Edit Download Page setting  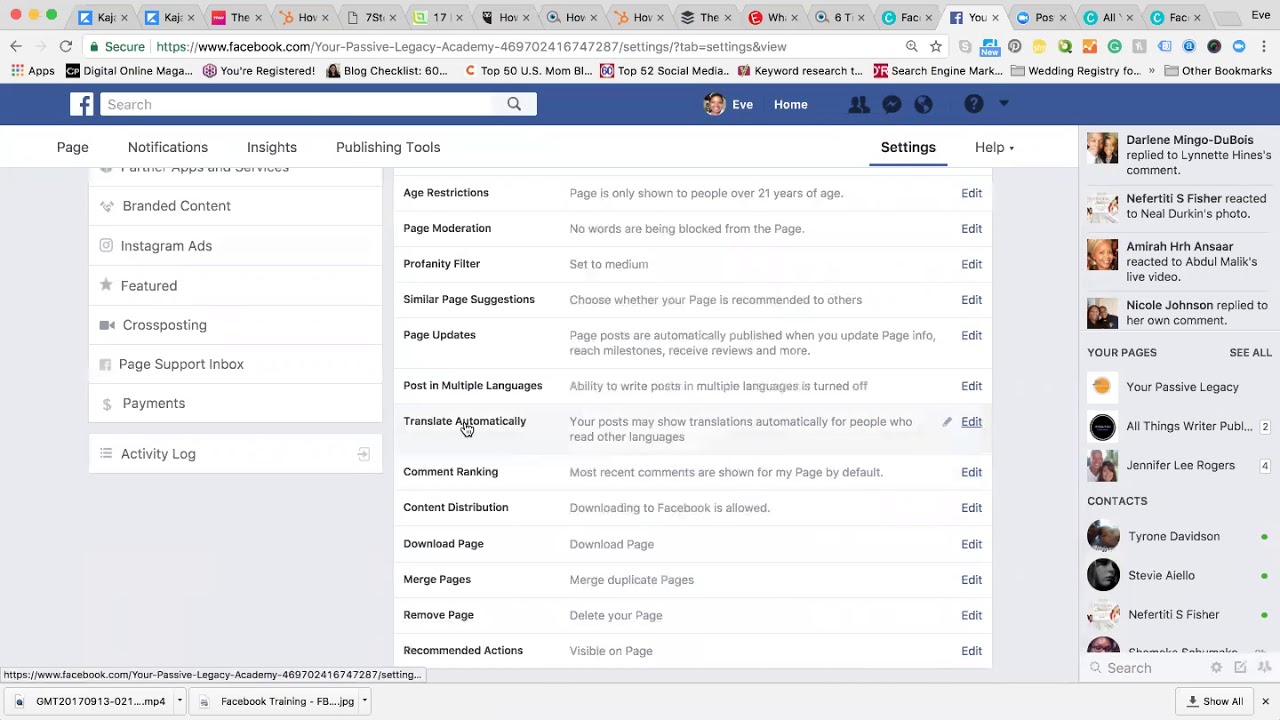point(971,544)
